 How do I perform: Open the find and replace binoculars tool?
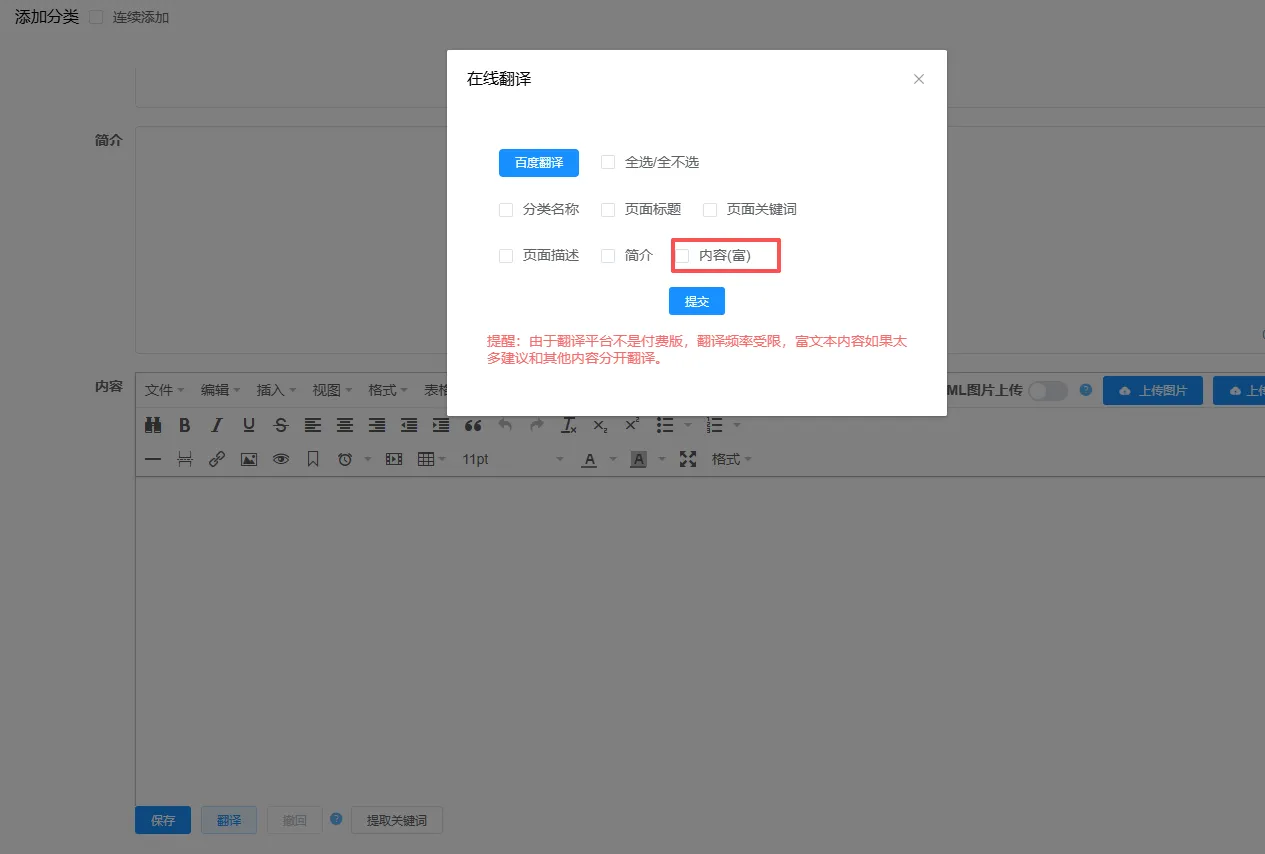pyautogui.click(x=153, y=425)
